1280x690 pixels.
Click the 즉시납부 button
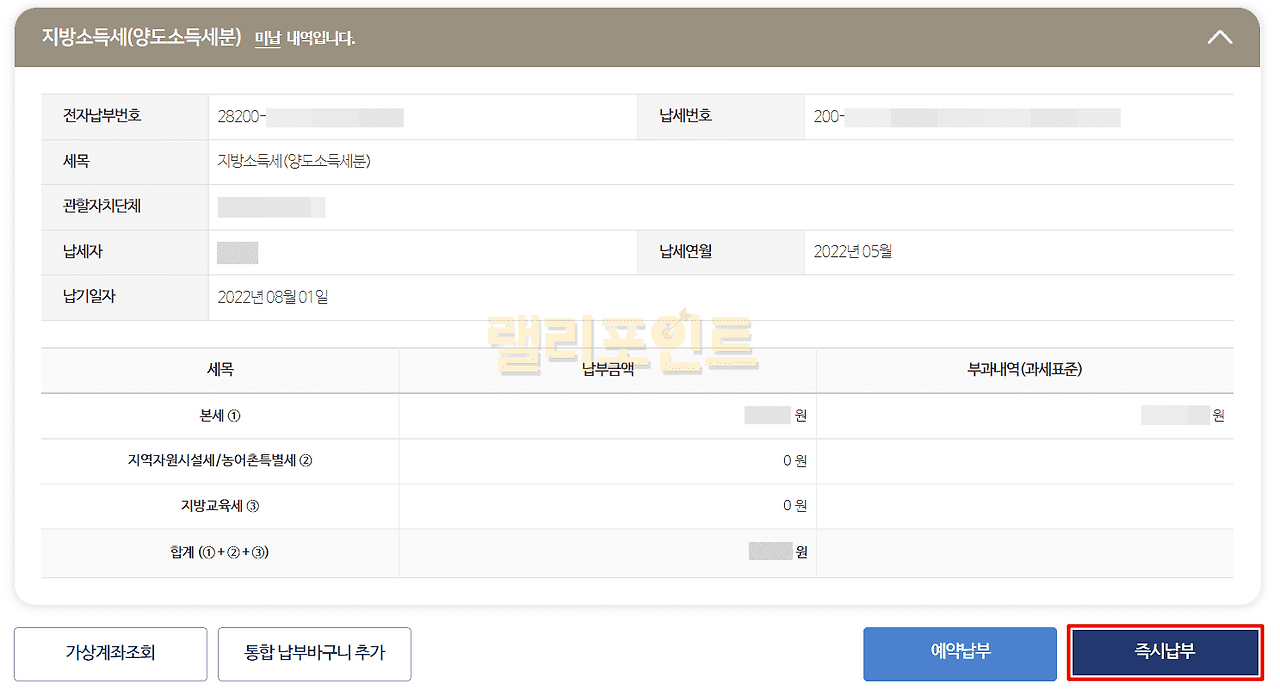point(1164,653)
